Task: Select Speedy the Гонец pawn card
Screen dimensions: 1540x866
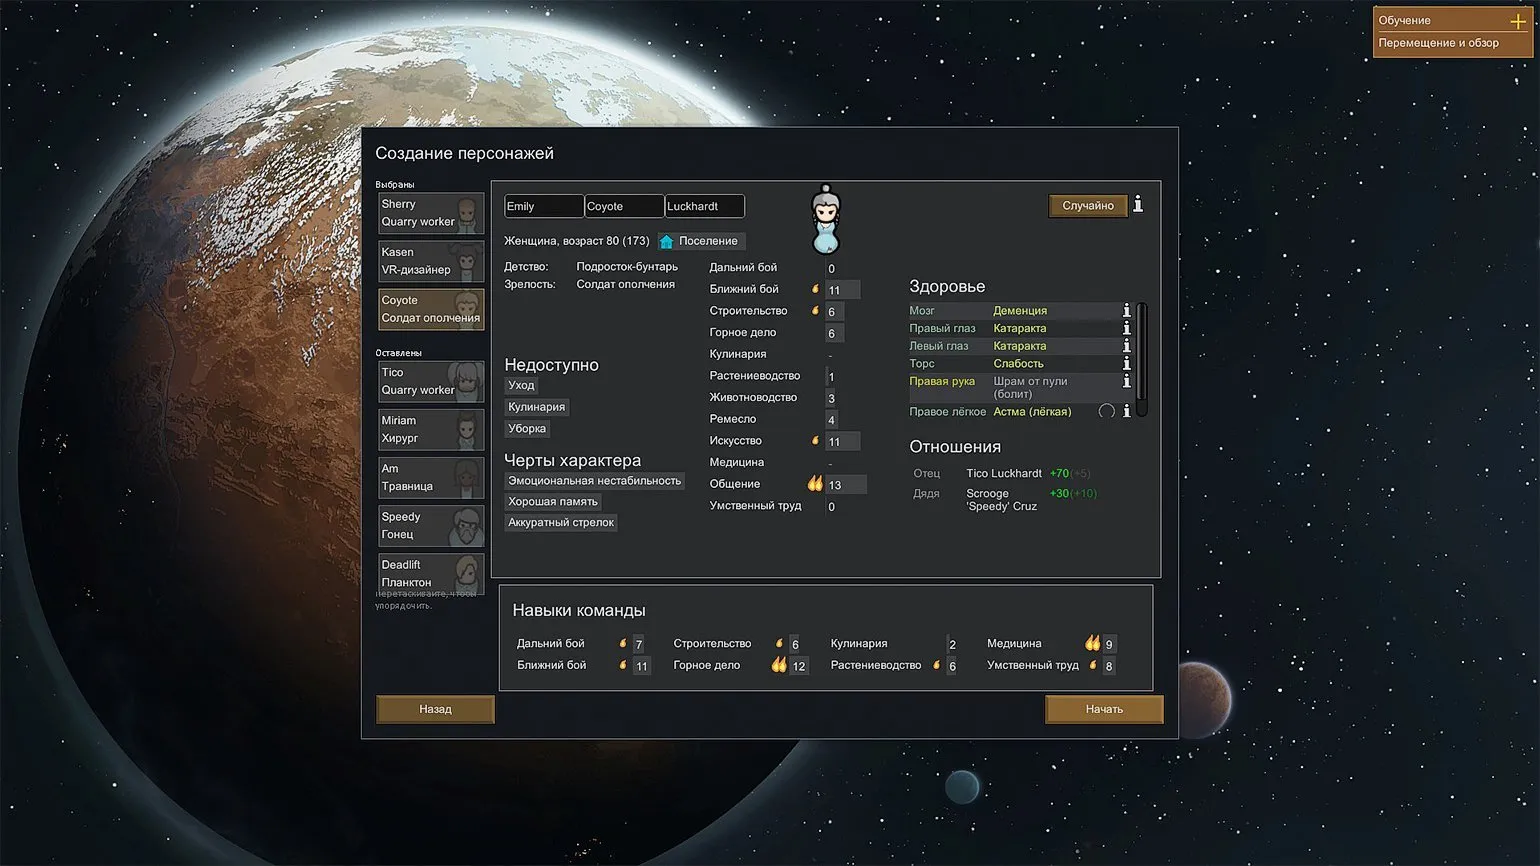Action: pyautogui.click(x=431, y=526)
